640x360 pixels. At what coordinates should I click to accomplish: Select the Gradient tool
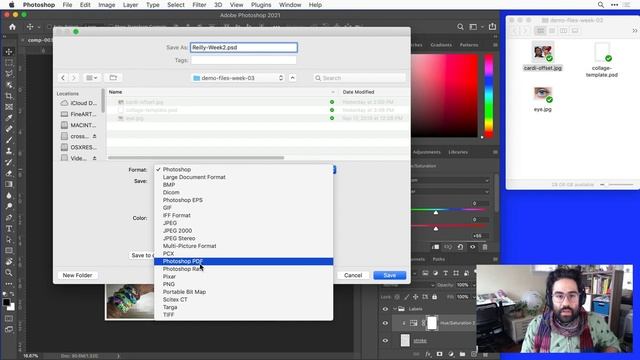click(9, 184)
